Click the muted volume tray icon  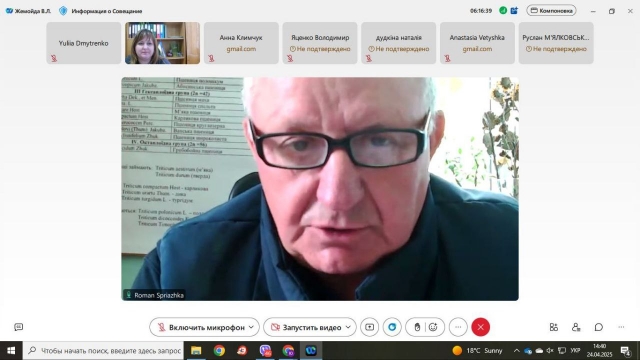pyautogui.click(x=550, y=351)
